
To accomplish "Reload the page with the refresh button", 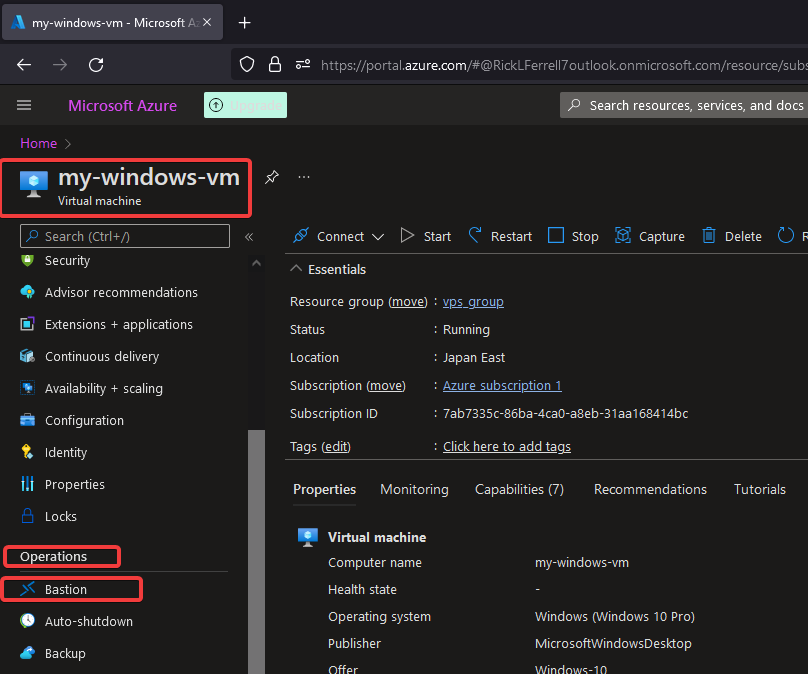I will pyautogui.click(x=96, y=64).
